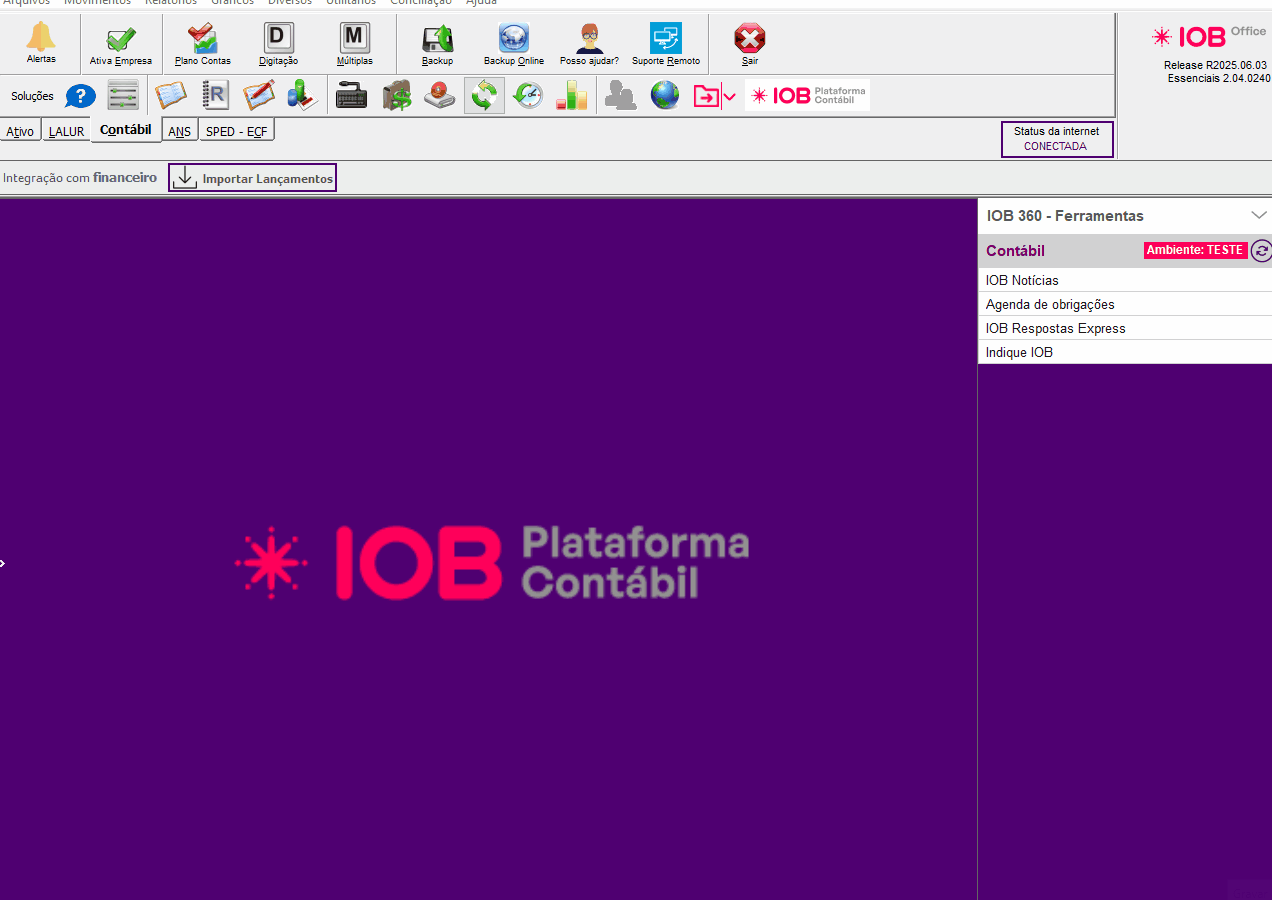
Task: Select the SPED - ECF tab
Action: click(x=236, y=132)
